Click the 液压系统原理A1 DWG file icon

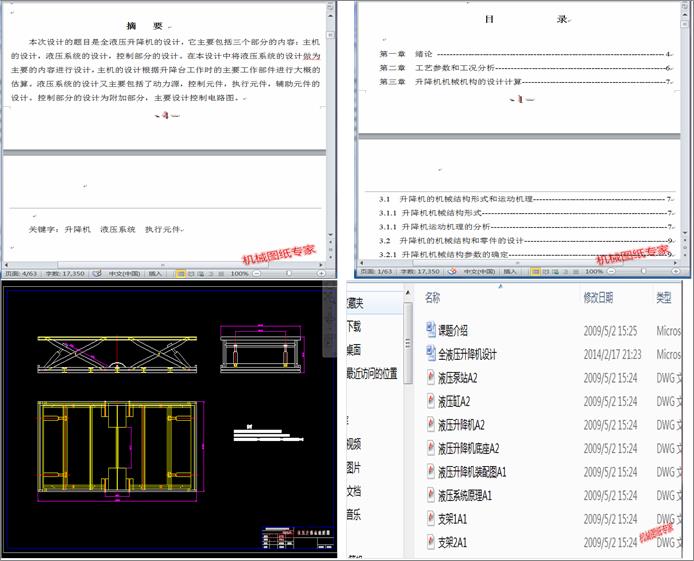click(x=430, y=495)
